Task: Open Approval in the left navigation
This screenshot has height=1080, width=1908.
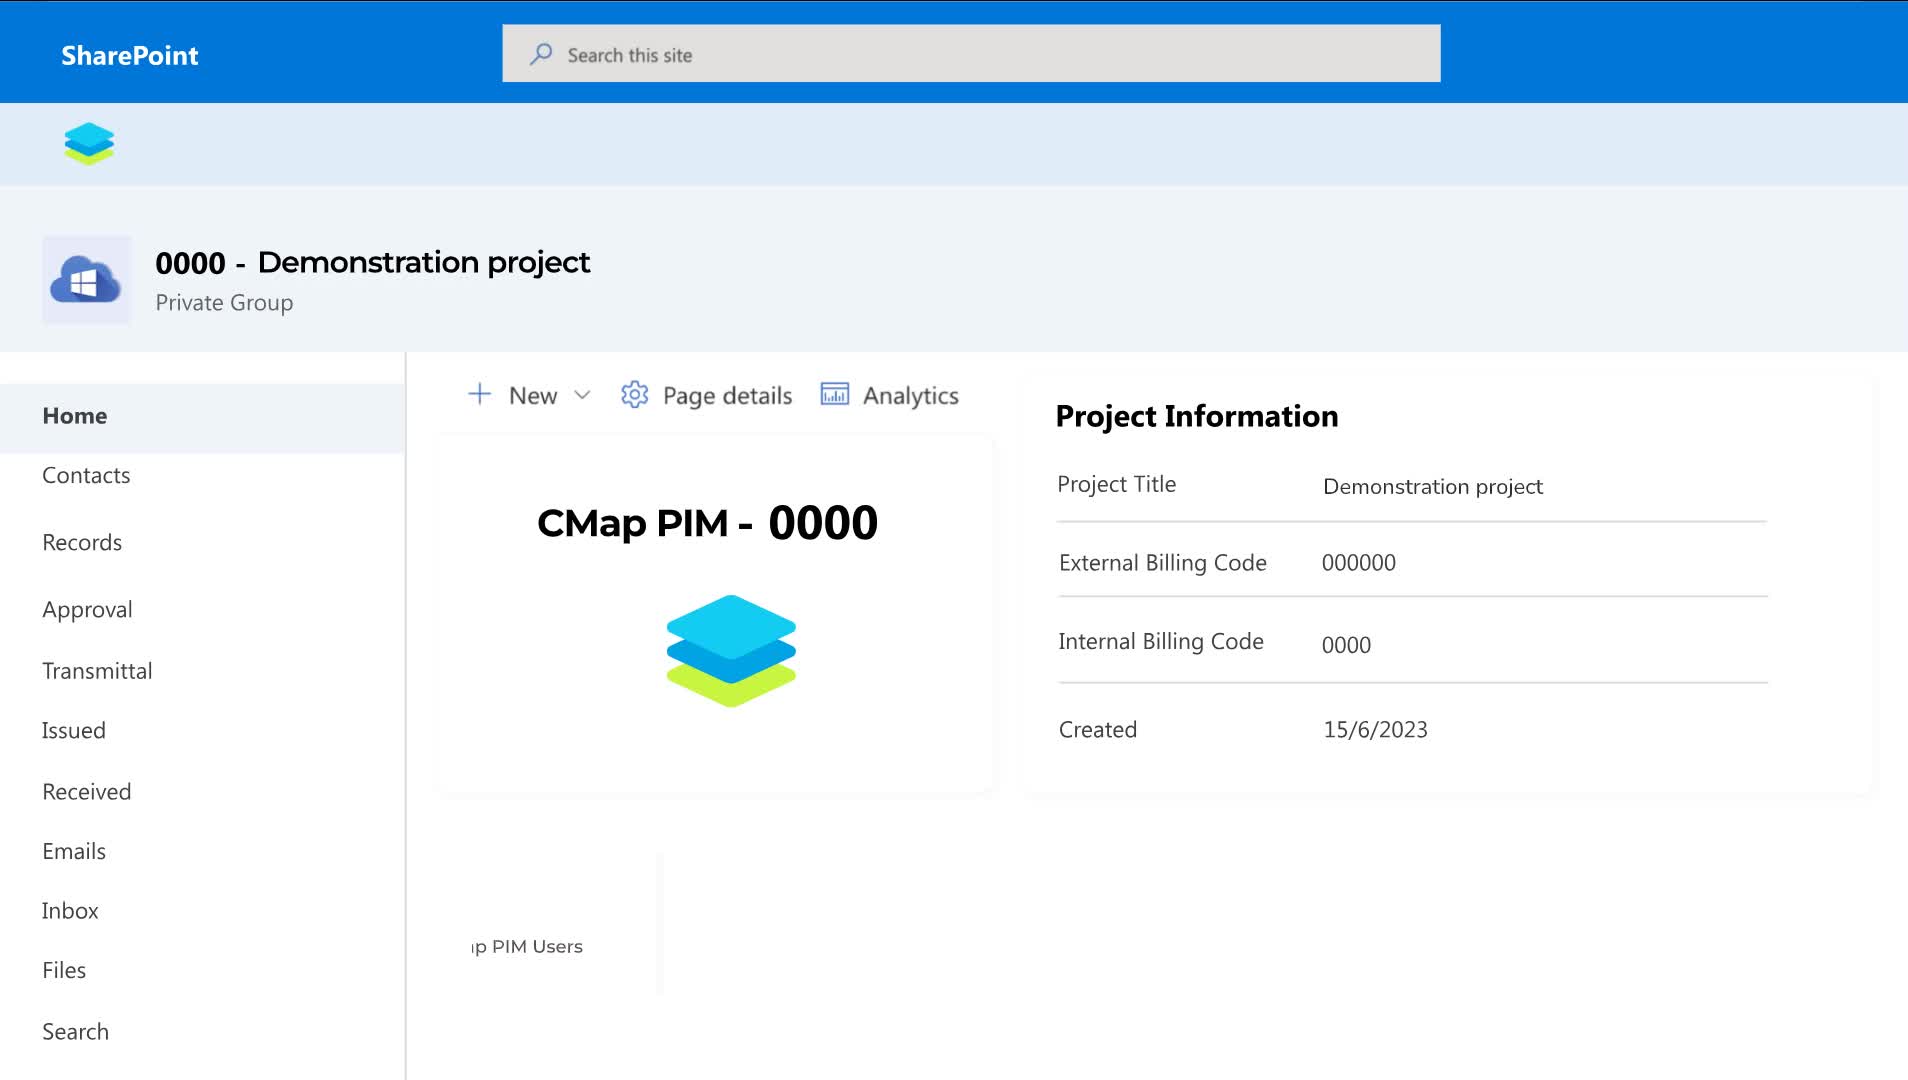Action: pos(87,610)
